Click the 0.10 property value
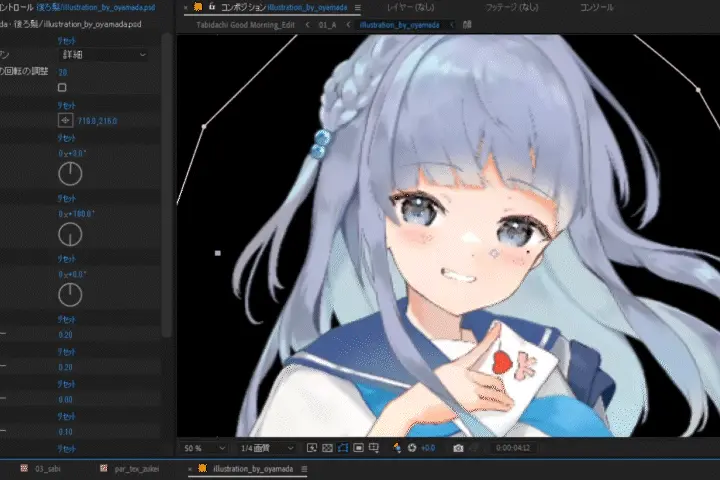 [x=65, y=432]
